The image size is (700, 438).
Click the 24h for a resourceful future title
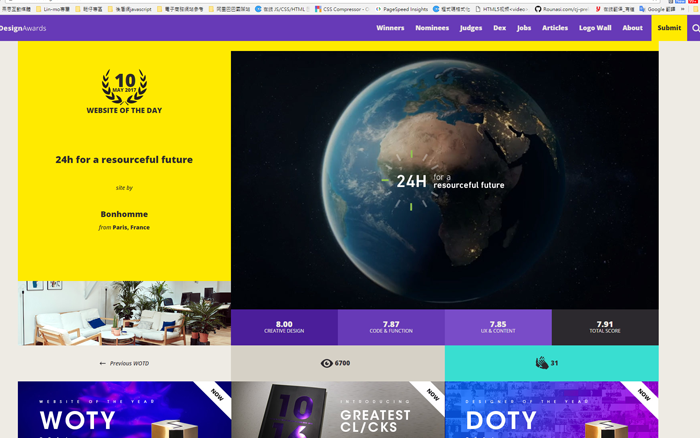124,159
